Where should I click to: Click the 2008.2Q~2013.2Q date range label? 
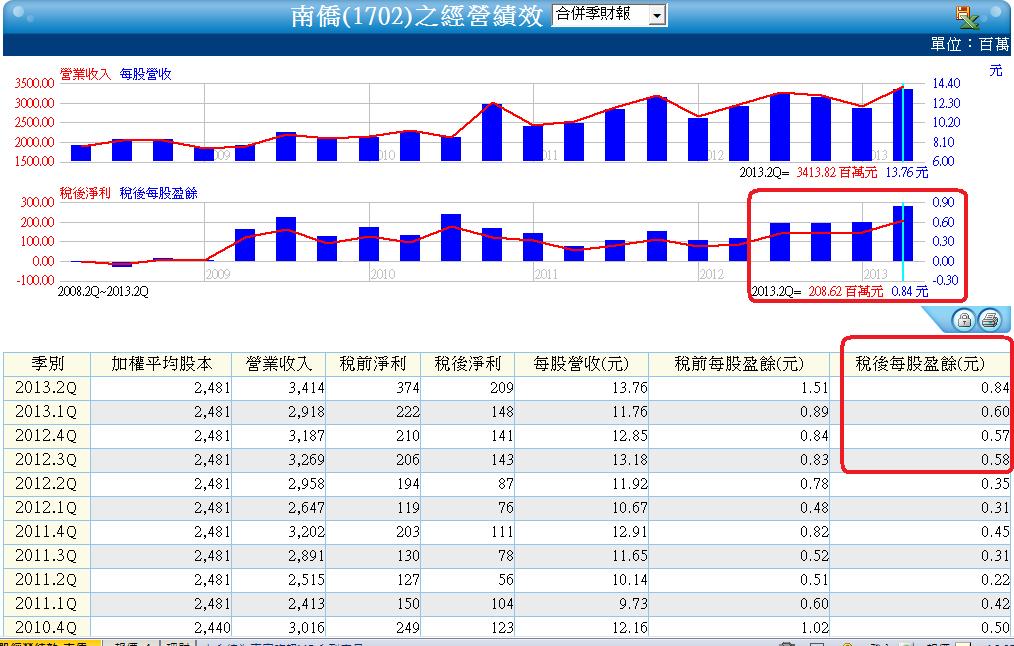(103, 292)
